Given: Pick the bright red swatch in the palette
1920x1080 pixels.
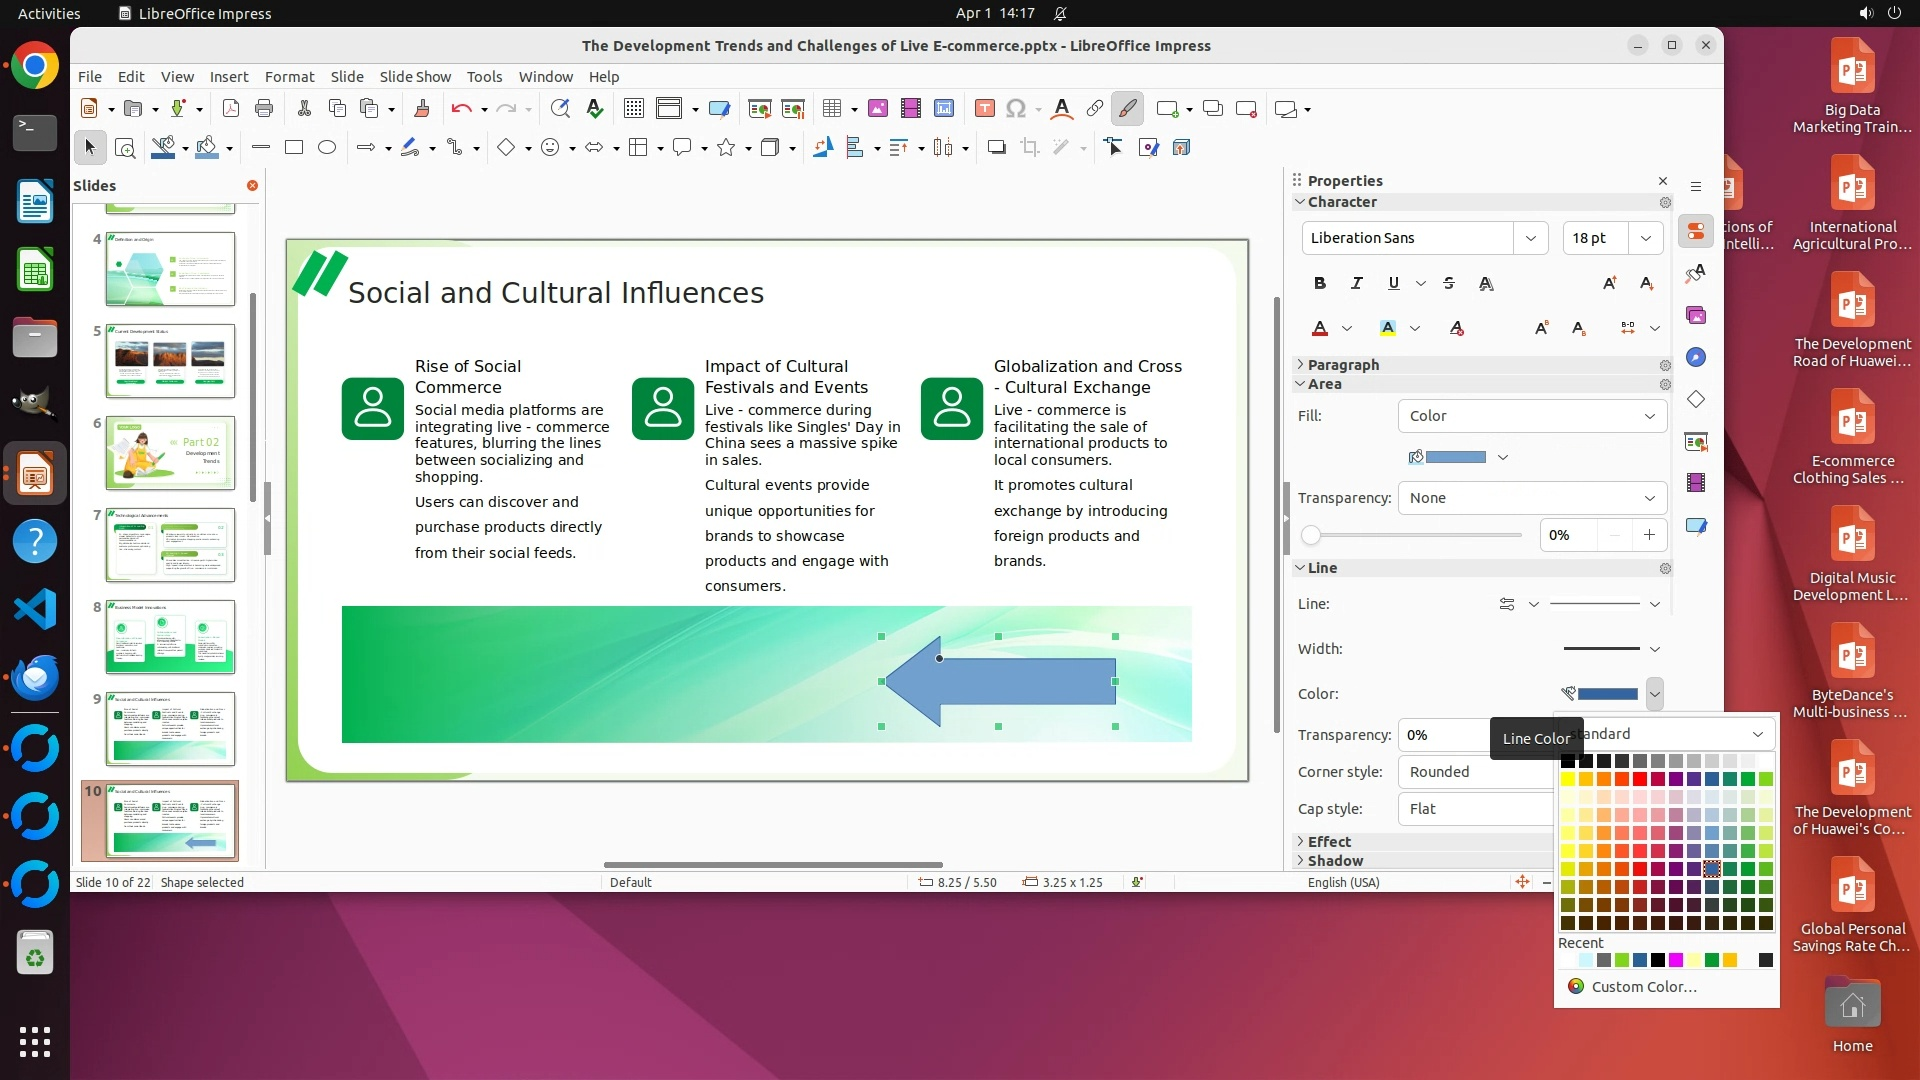Looking at the screenshot, I should click(x=1639, y=779).
